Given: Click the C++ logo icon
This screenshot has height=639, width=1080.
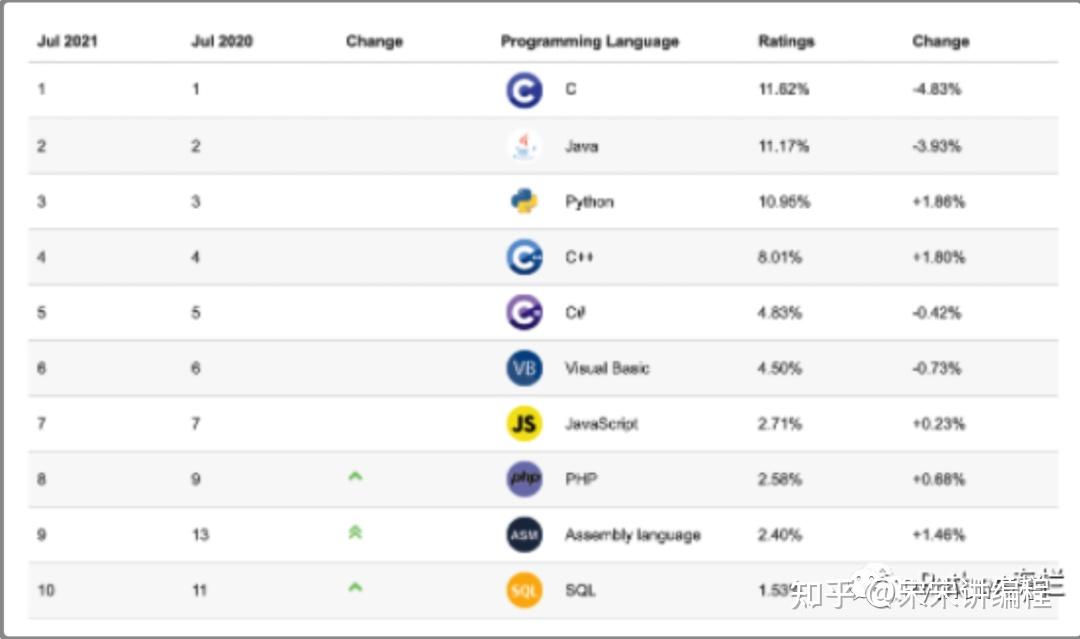Looking at the screenshot, I should [x=524, y=257].
